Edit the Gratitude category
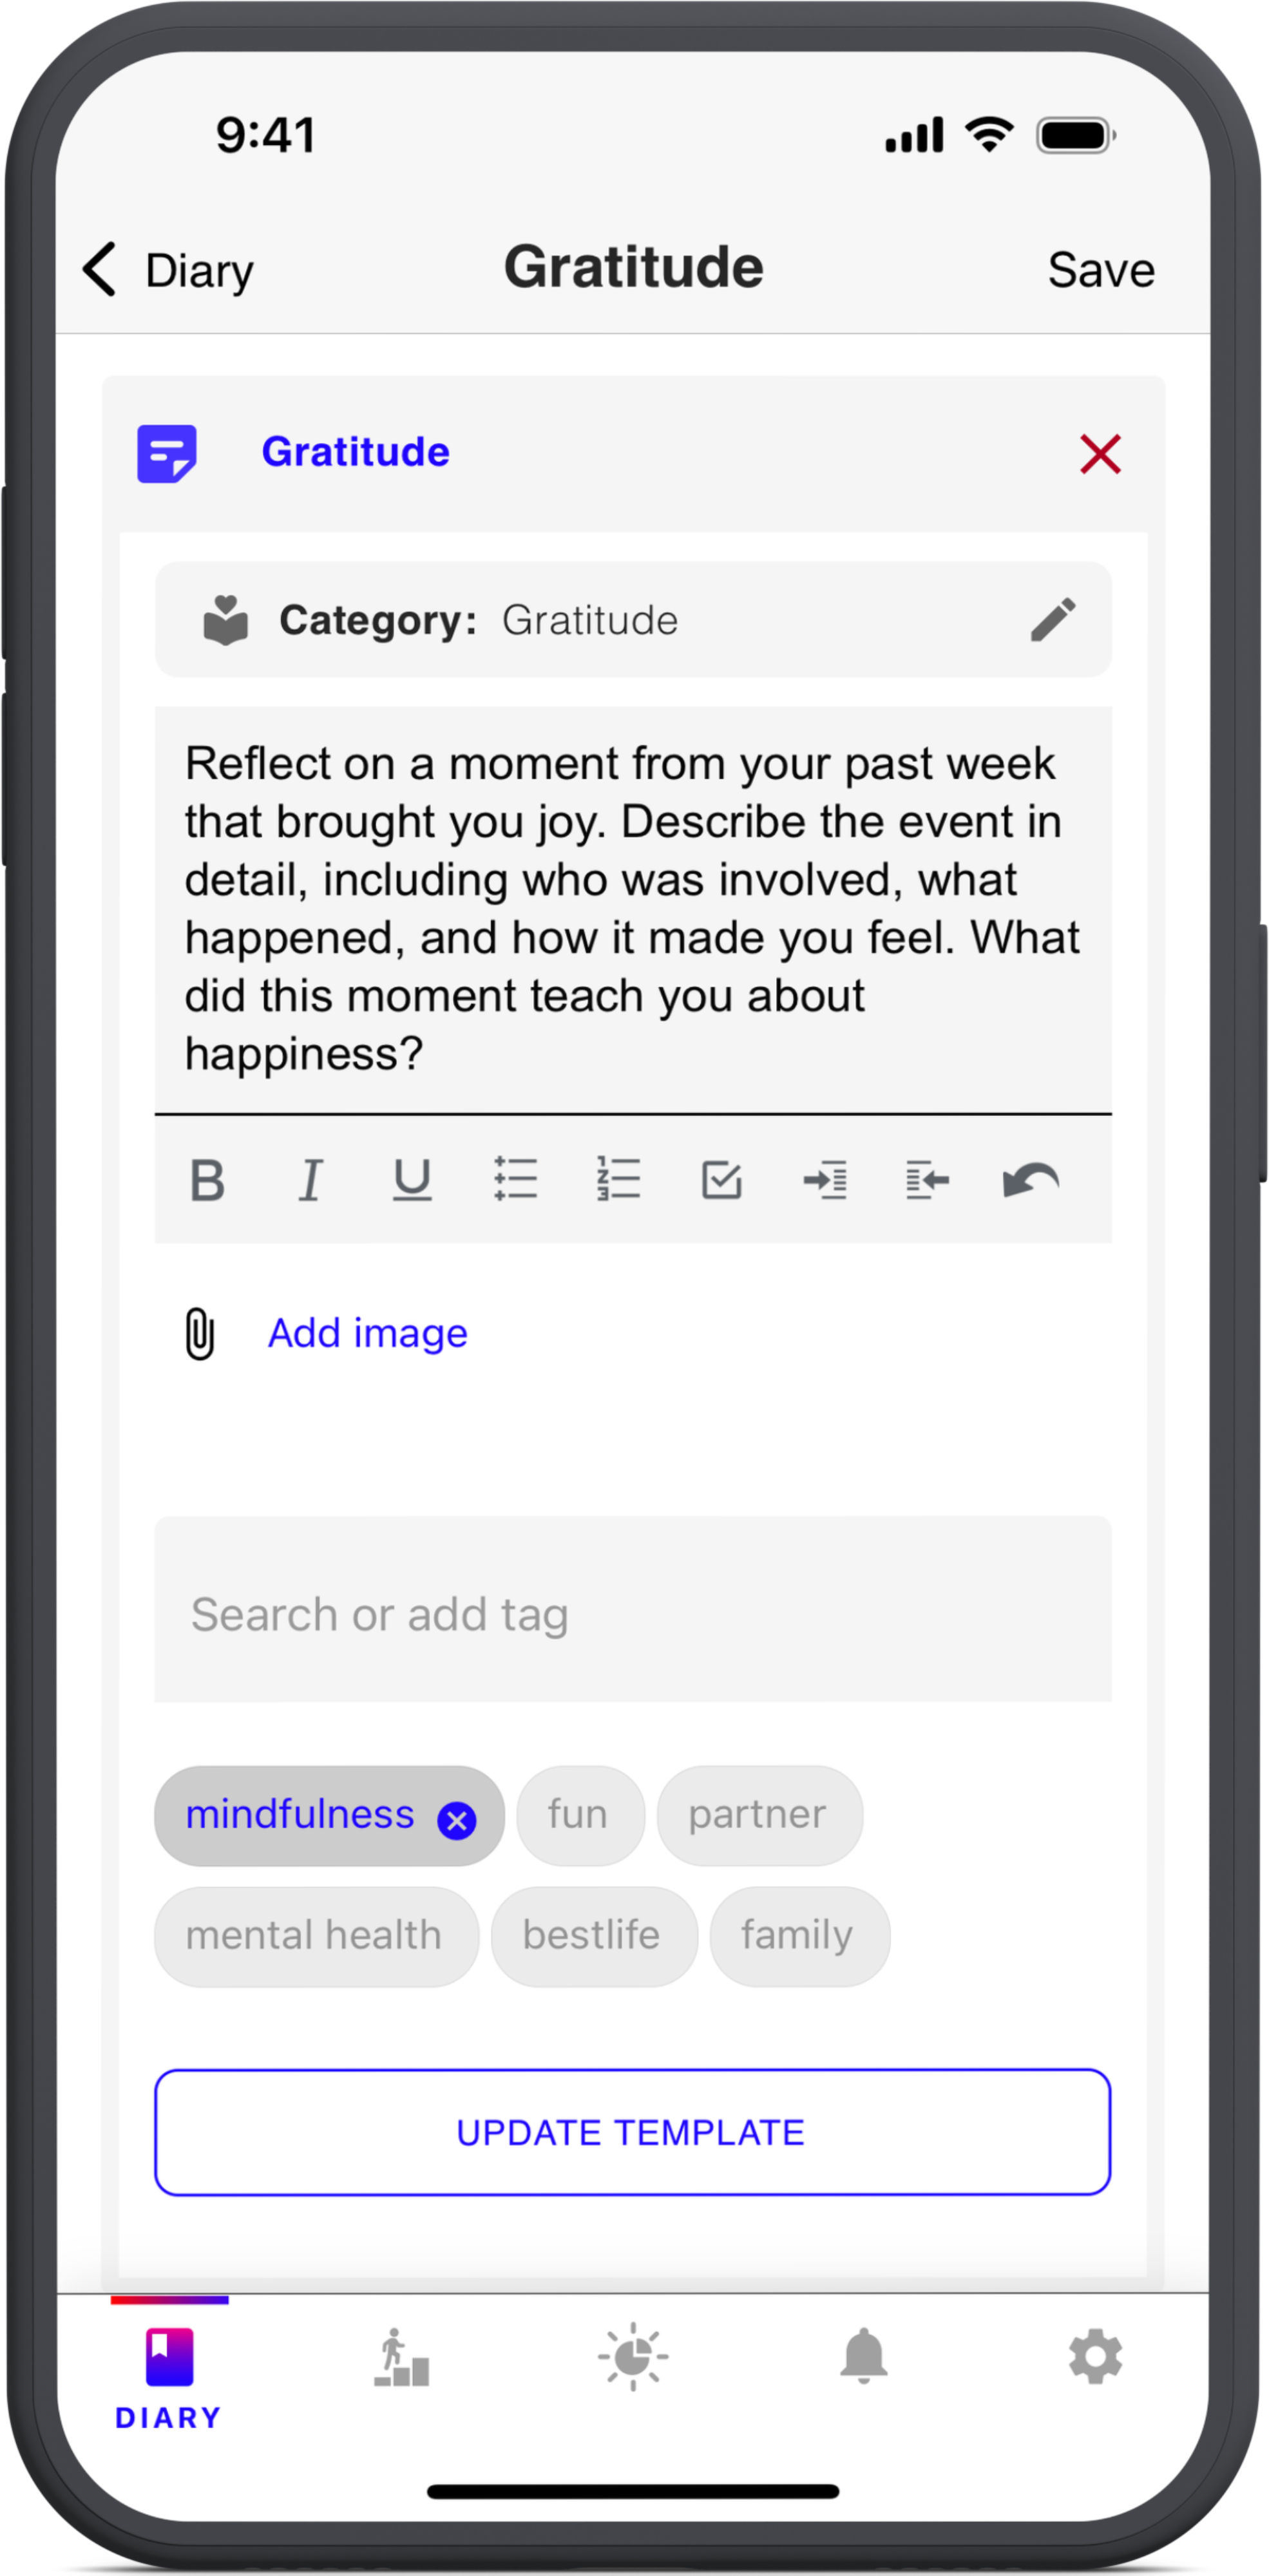1269x2576 pixels. [1054, 621]
